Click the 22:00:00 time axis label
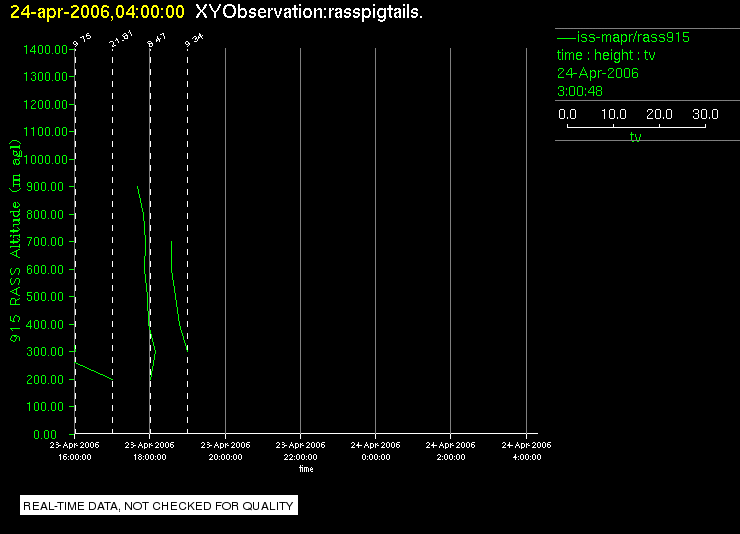740x534 pixels. coord(300,457)
